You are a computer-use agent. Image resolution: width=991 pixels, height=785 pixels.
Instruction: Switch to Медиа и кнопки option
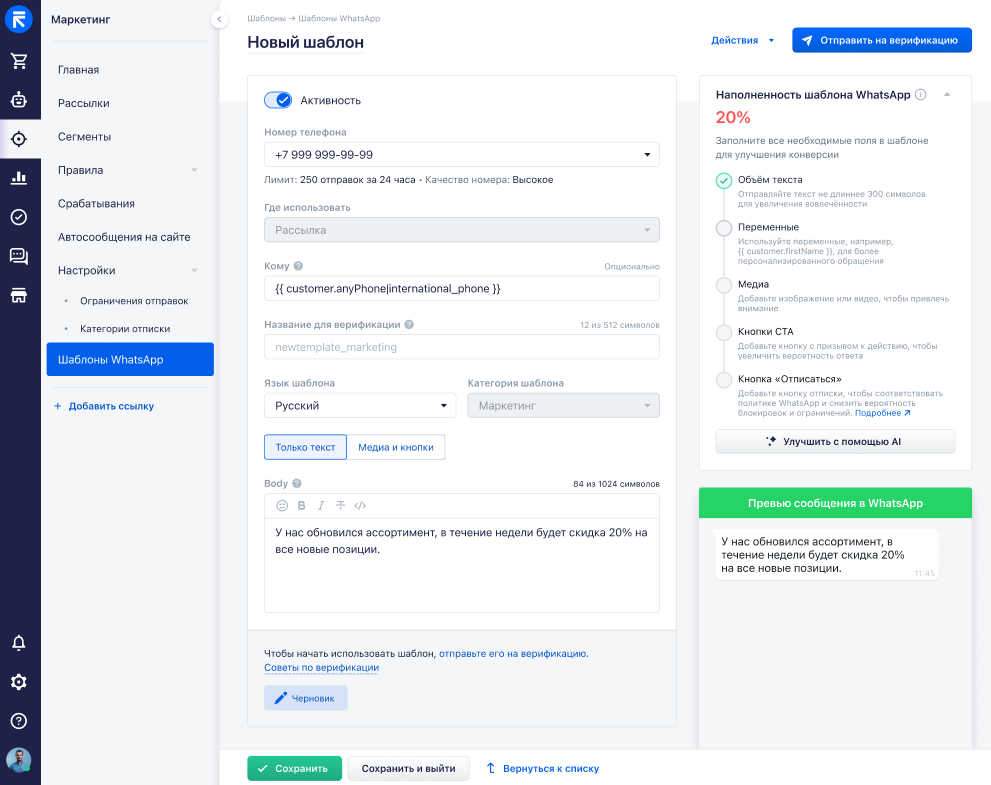tap(396, 447)
